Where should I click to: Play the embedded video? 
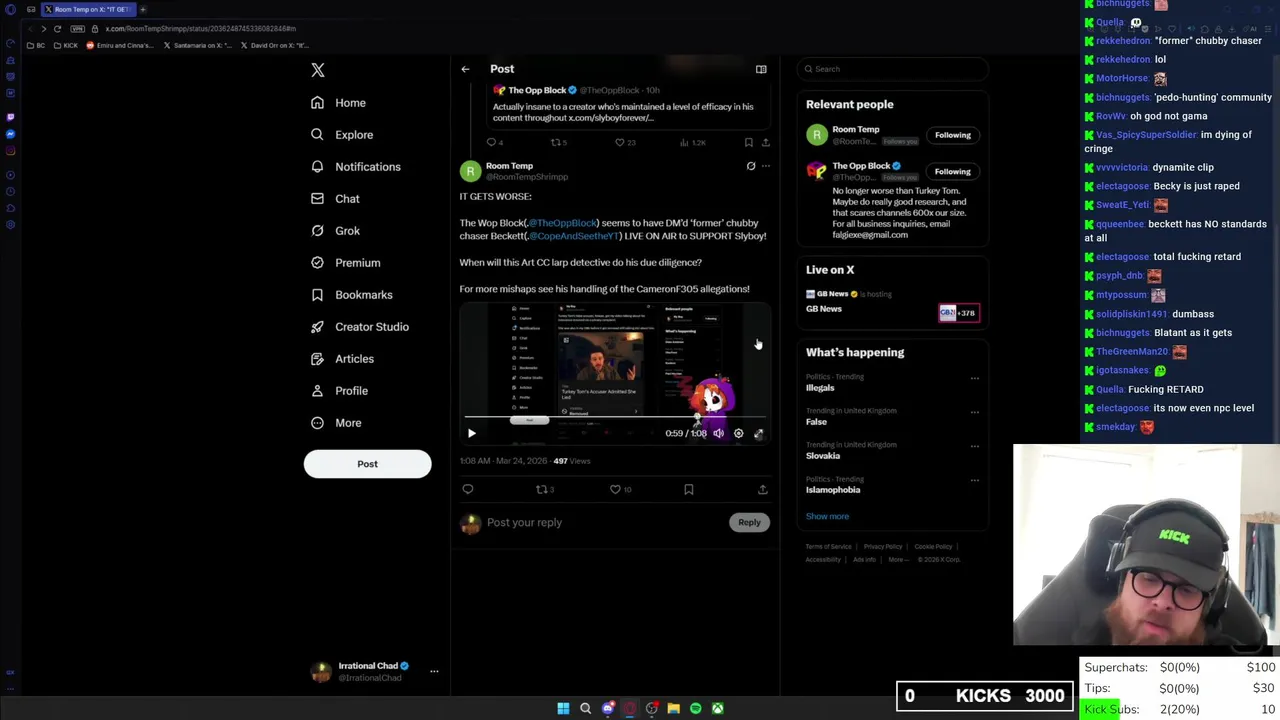[x=472, y=434]
